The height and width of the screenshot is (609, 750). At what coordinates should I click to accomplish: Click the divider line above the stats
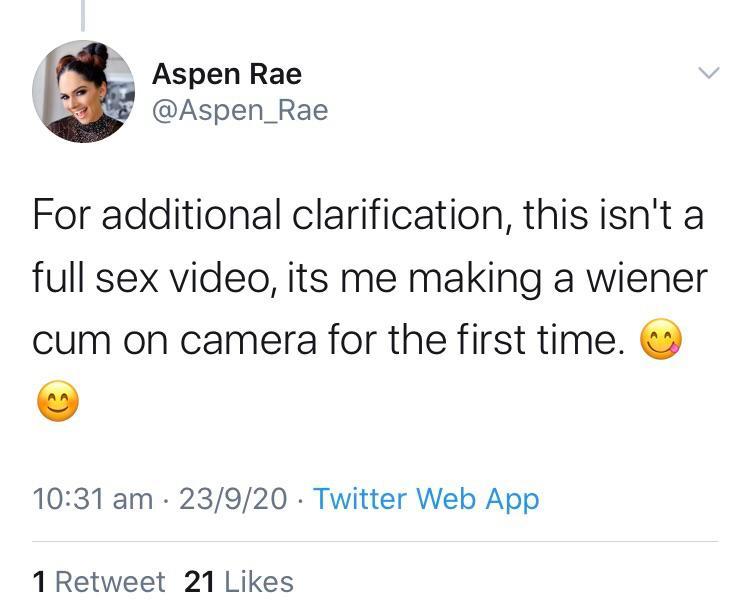click(375, 542)
